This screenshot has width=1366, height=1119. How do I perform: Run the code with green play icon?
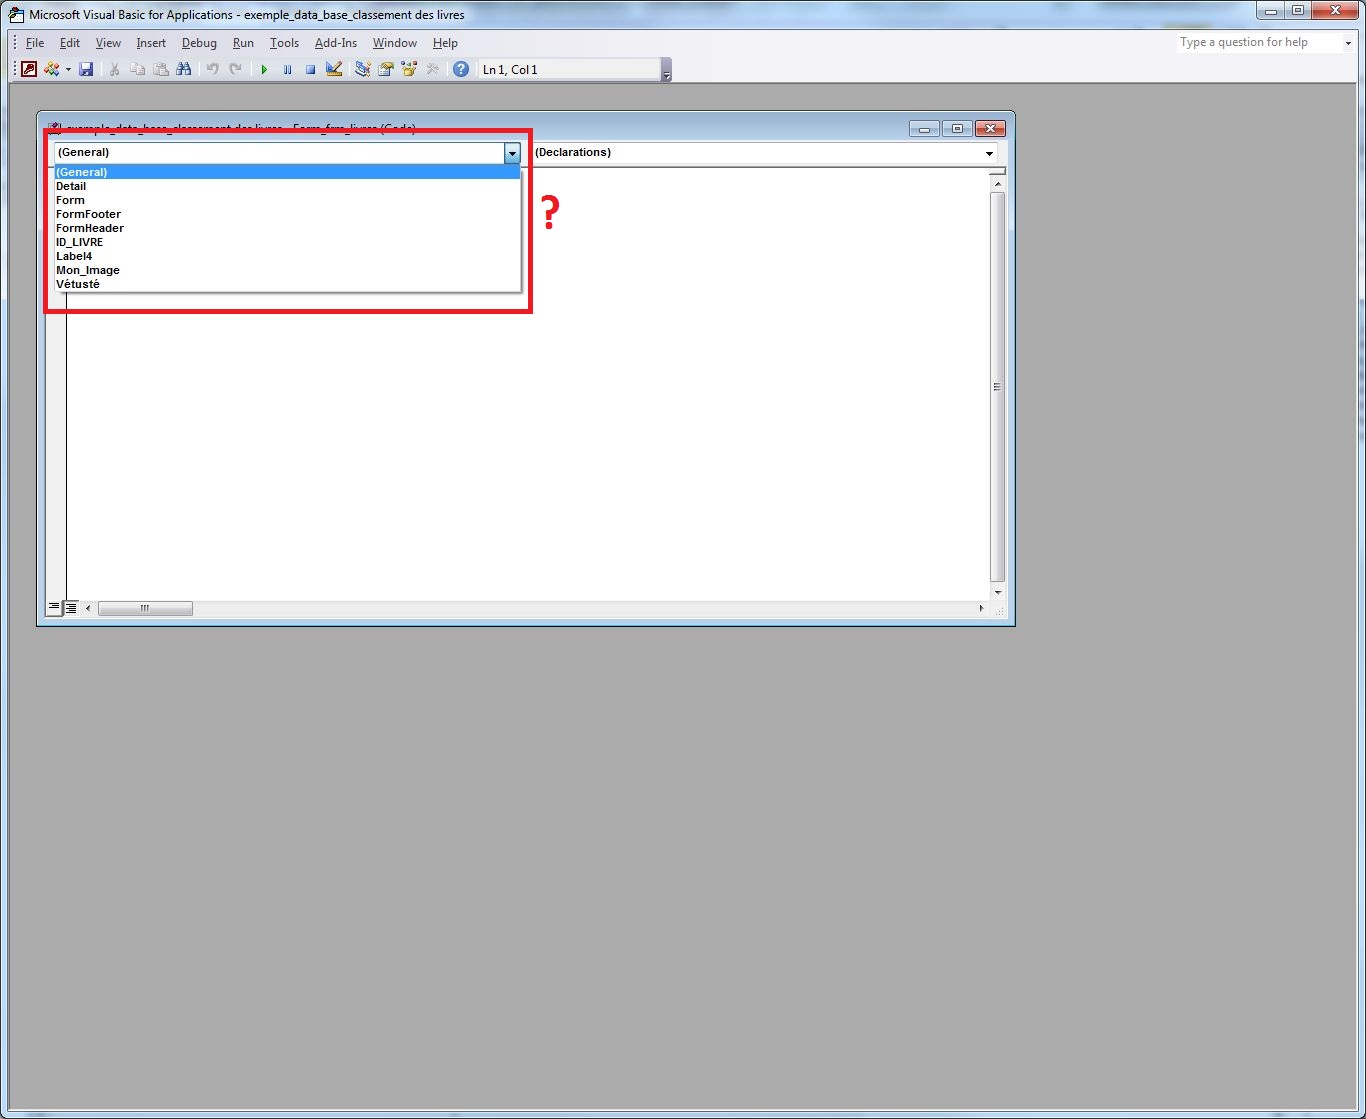point(264,69)
